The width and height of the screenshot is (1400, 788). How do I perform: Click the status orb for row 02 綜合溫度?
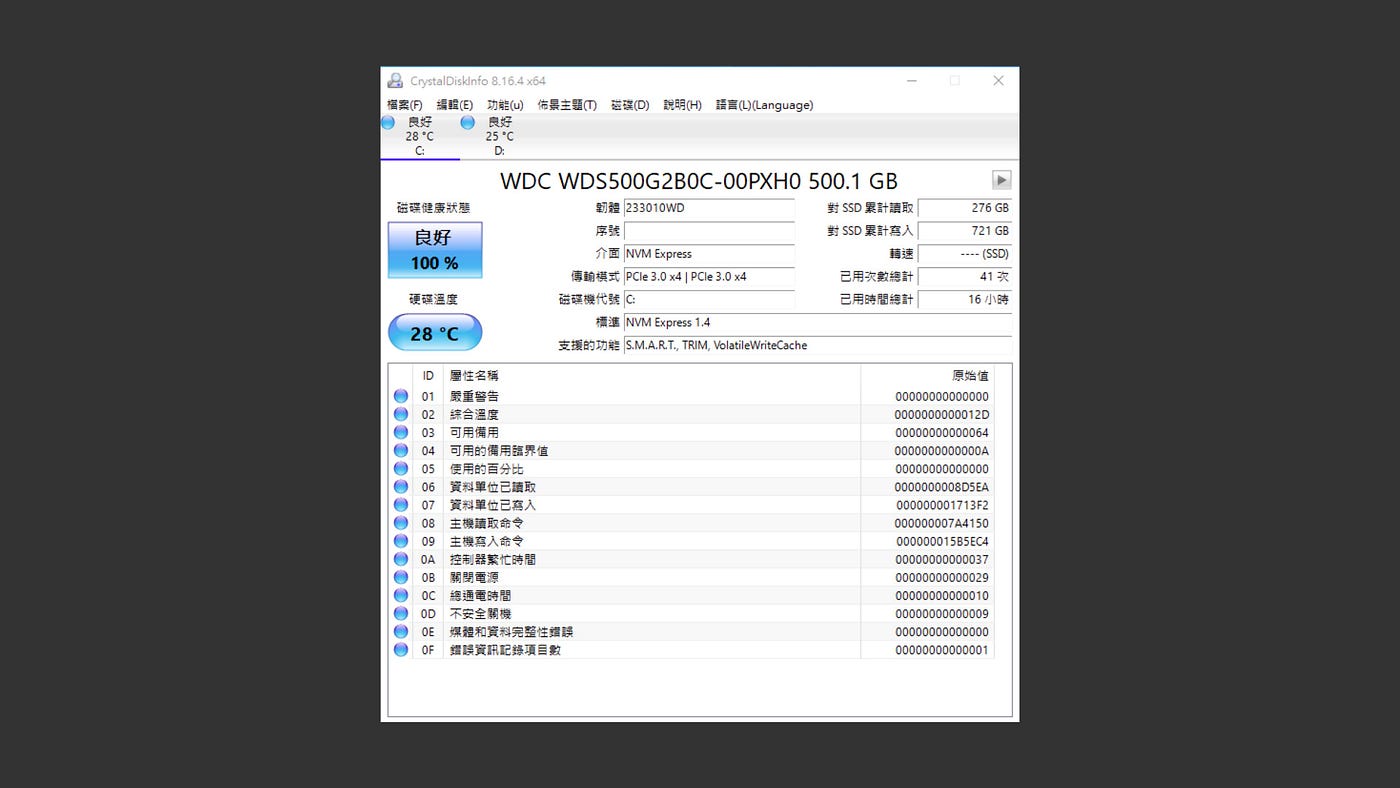(x=401, y=415)
